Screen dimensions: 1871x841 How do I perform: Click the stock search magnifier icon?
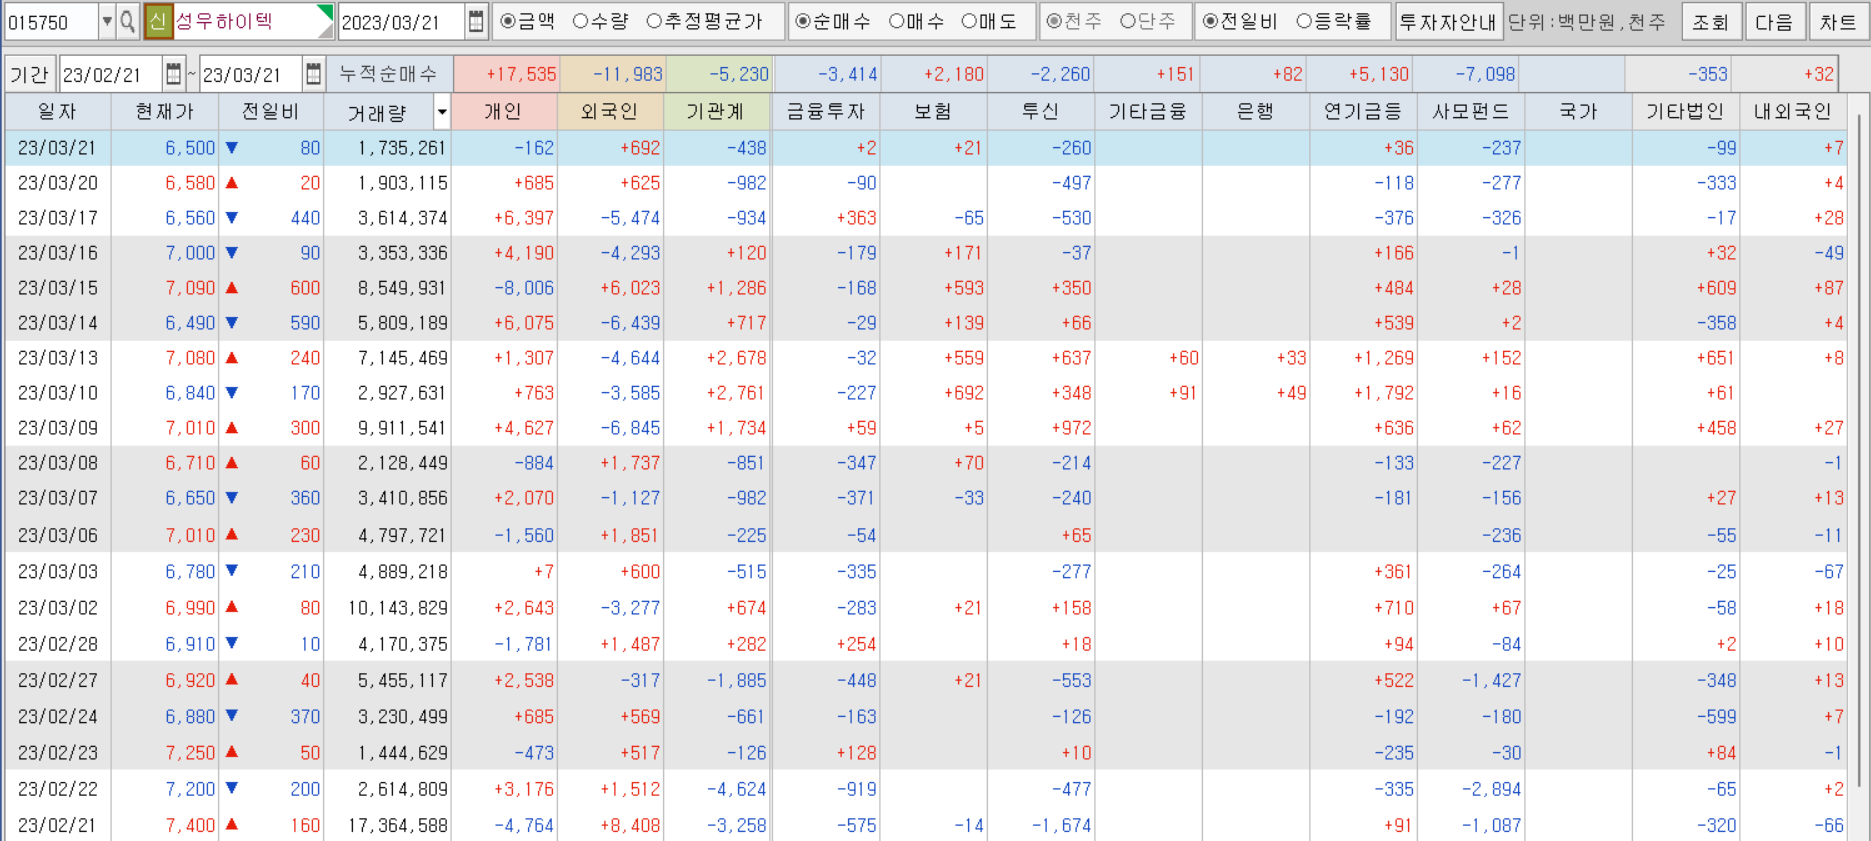pos(128,21)
